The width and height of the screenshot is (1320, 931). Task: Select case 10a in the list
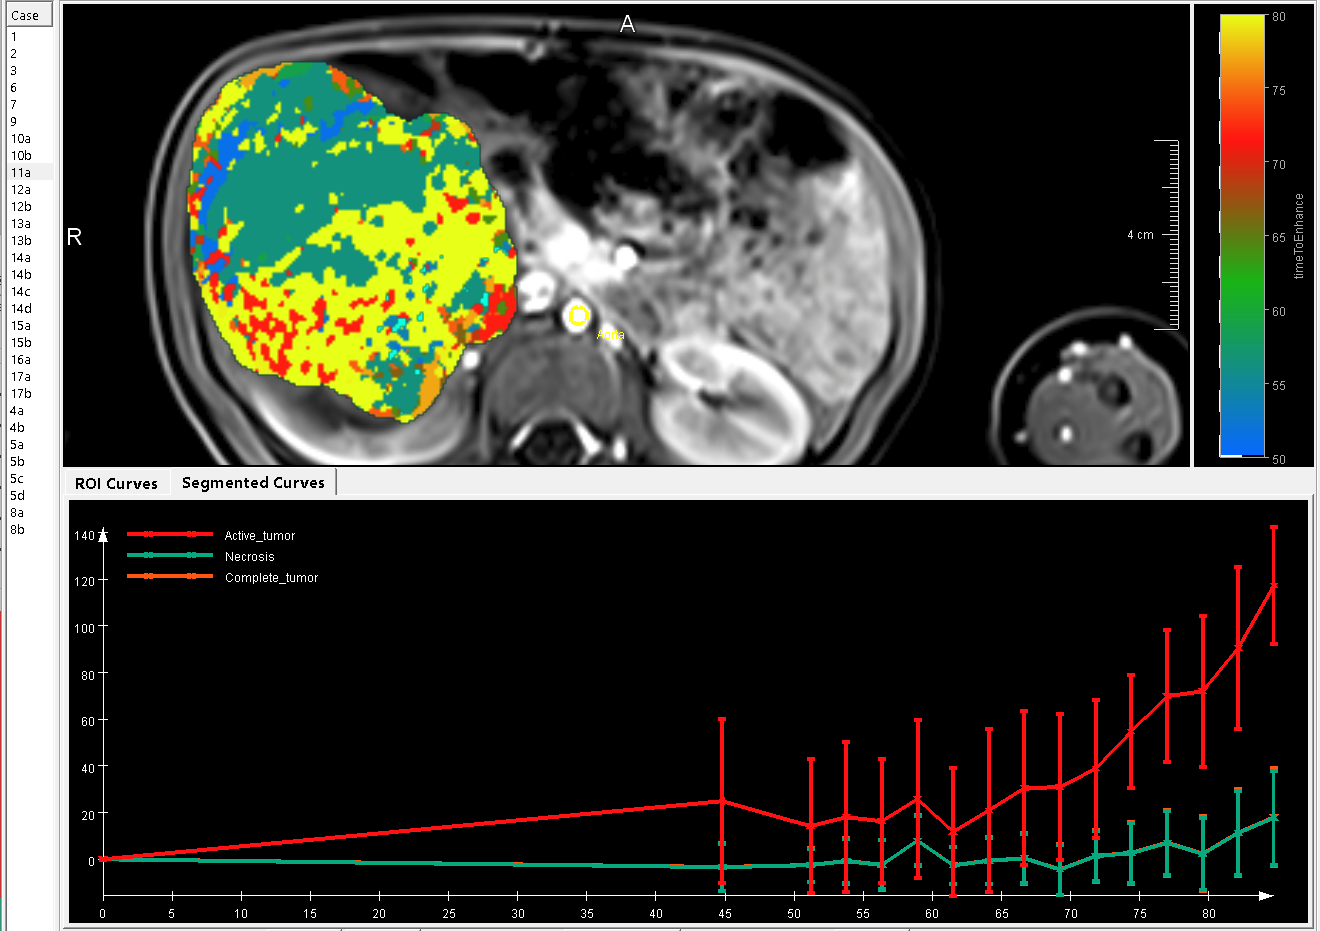pos(21,139)
